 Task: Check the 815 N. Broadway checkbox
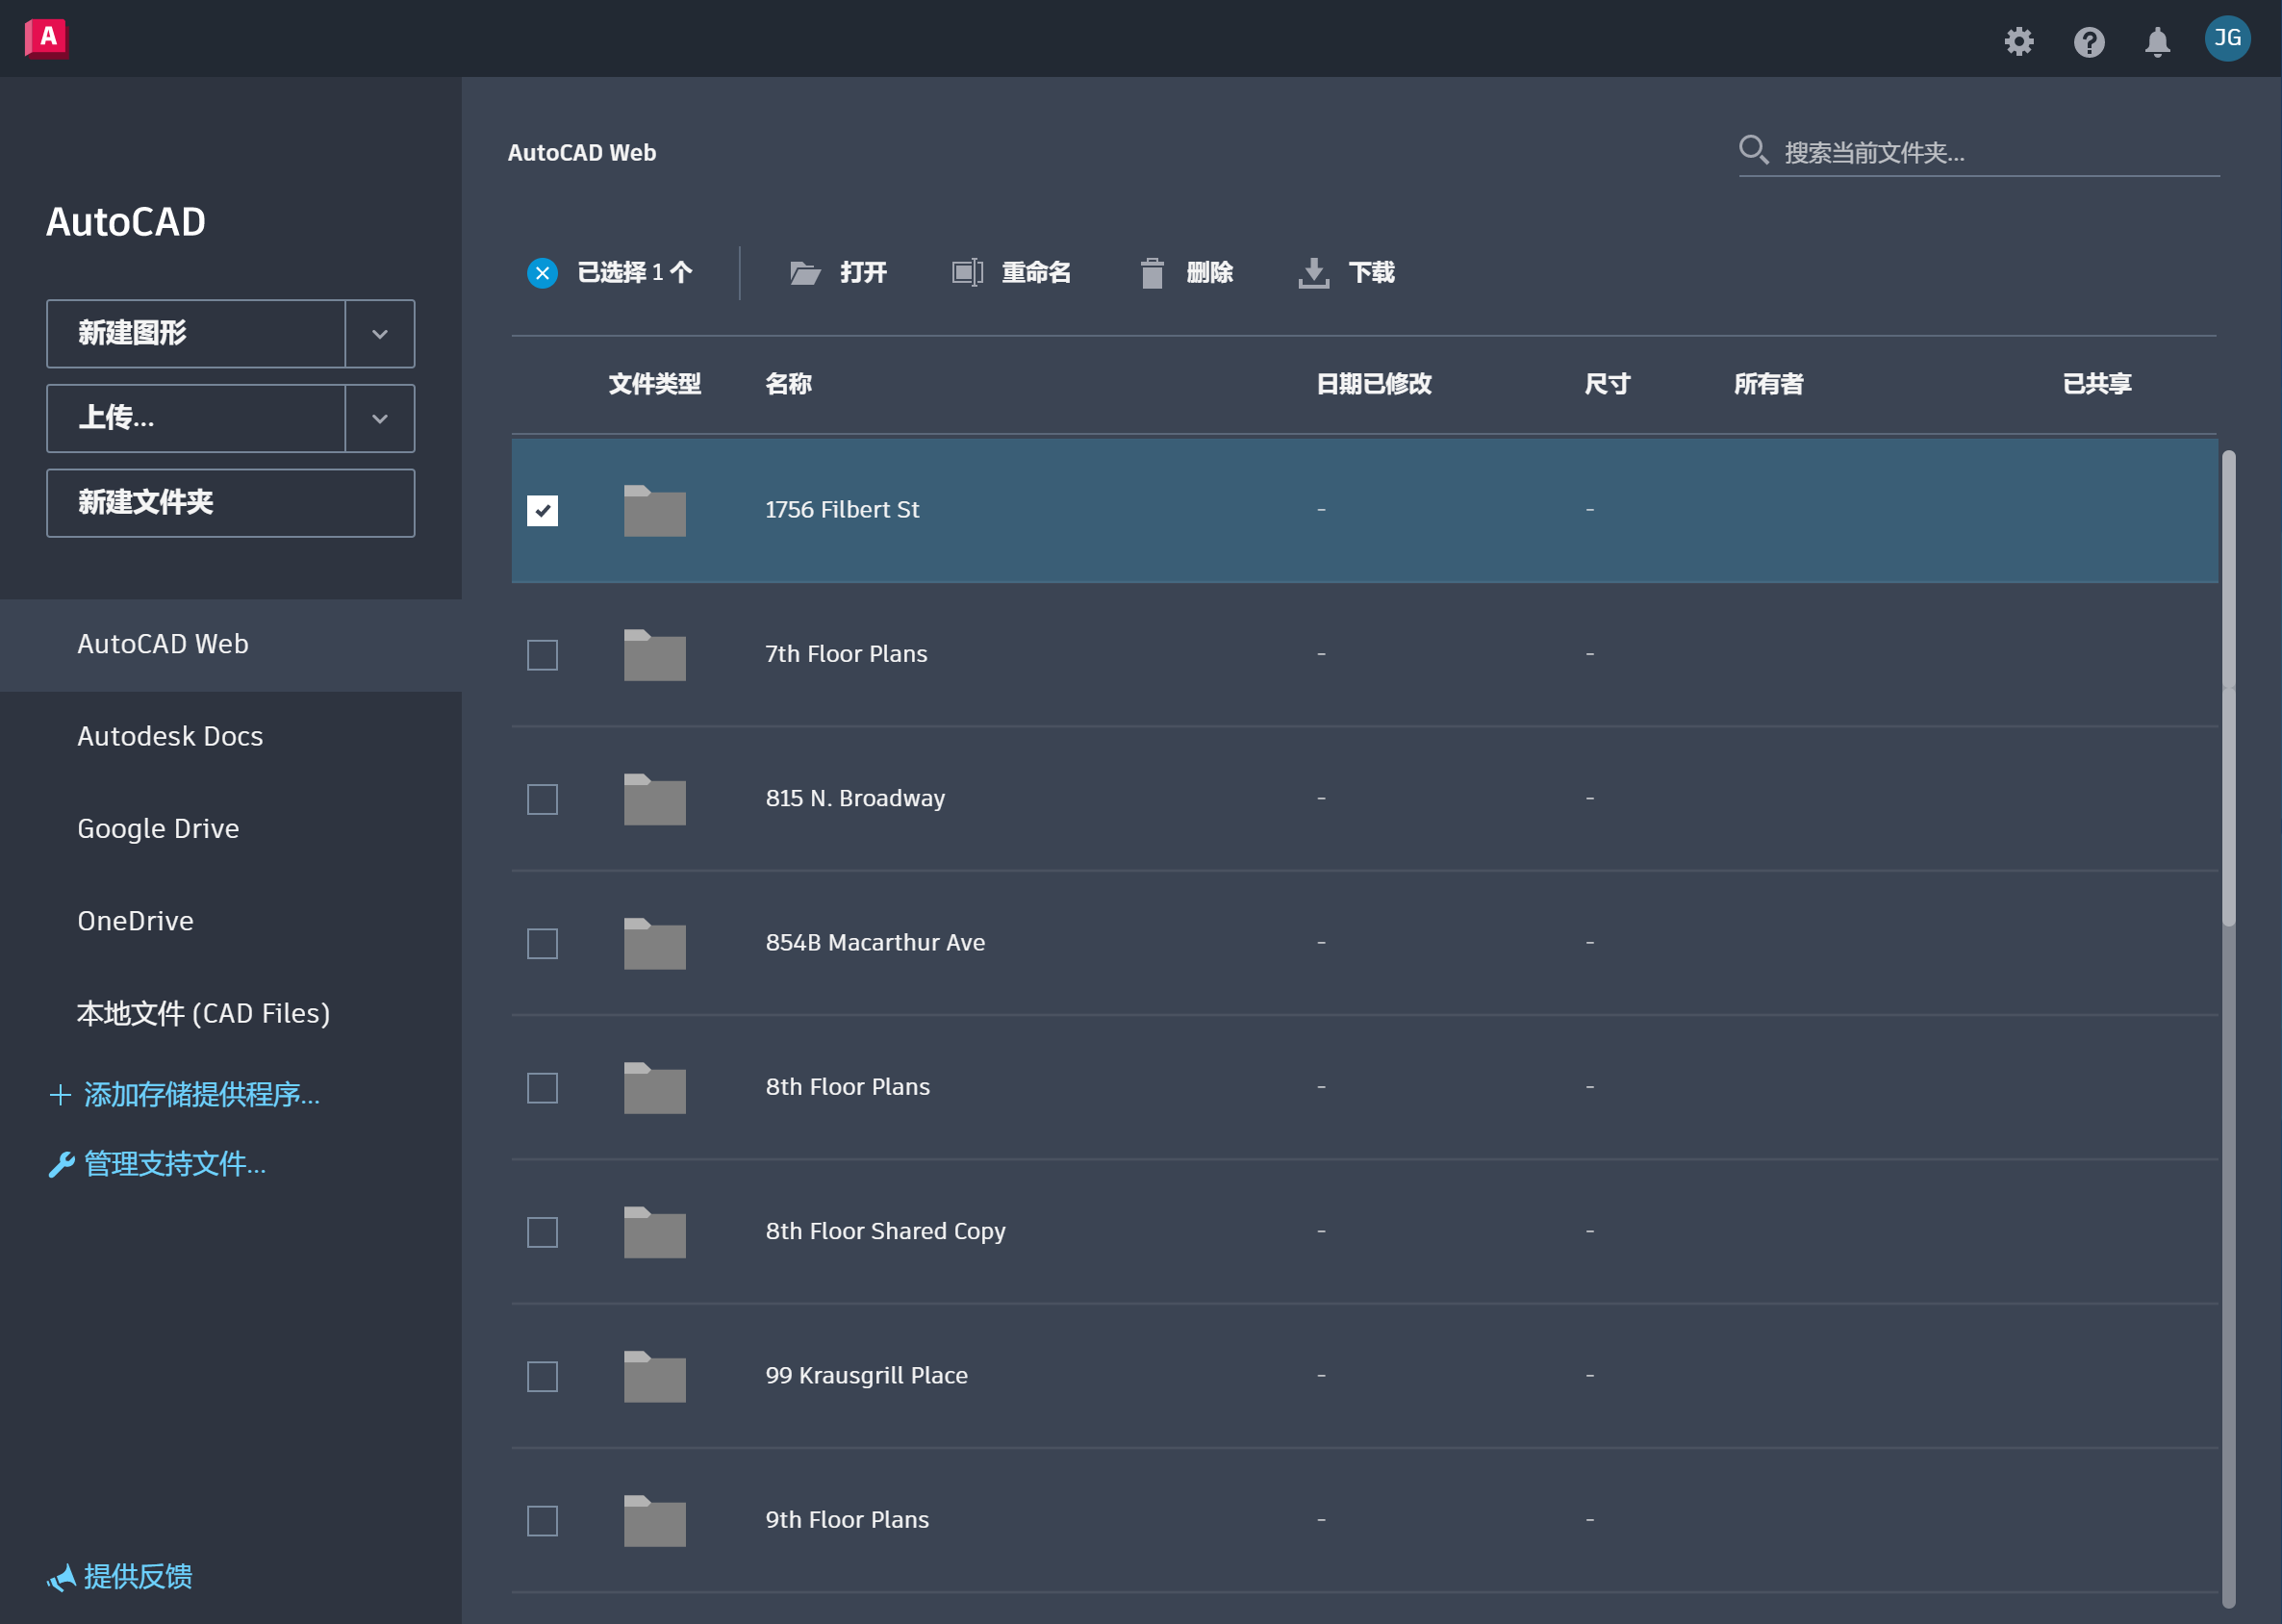click(x=542, y=799)
